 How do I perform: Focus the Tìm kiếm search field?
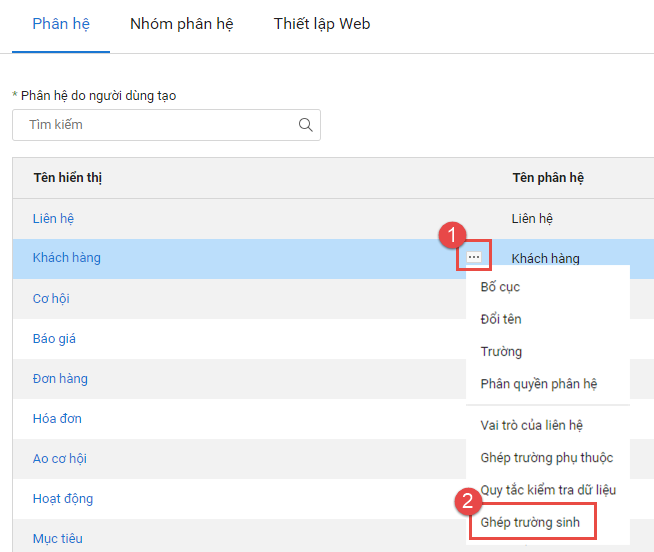166,125
